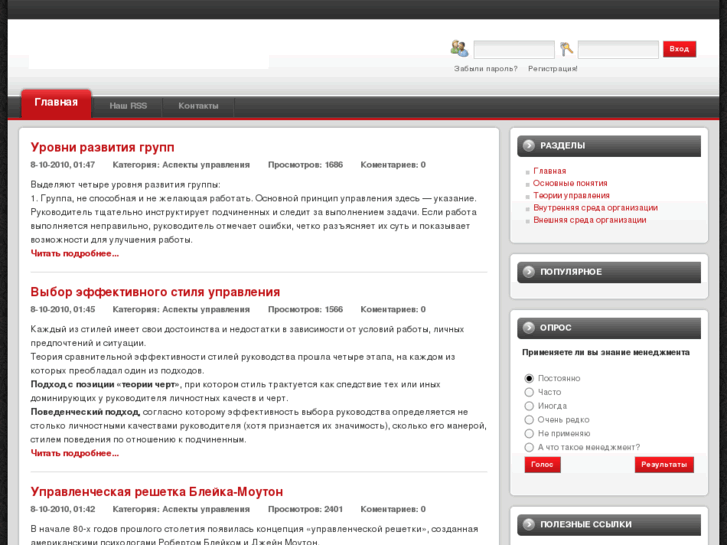Select the Иногда poll option

tap(529, 406)
